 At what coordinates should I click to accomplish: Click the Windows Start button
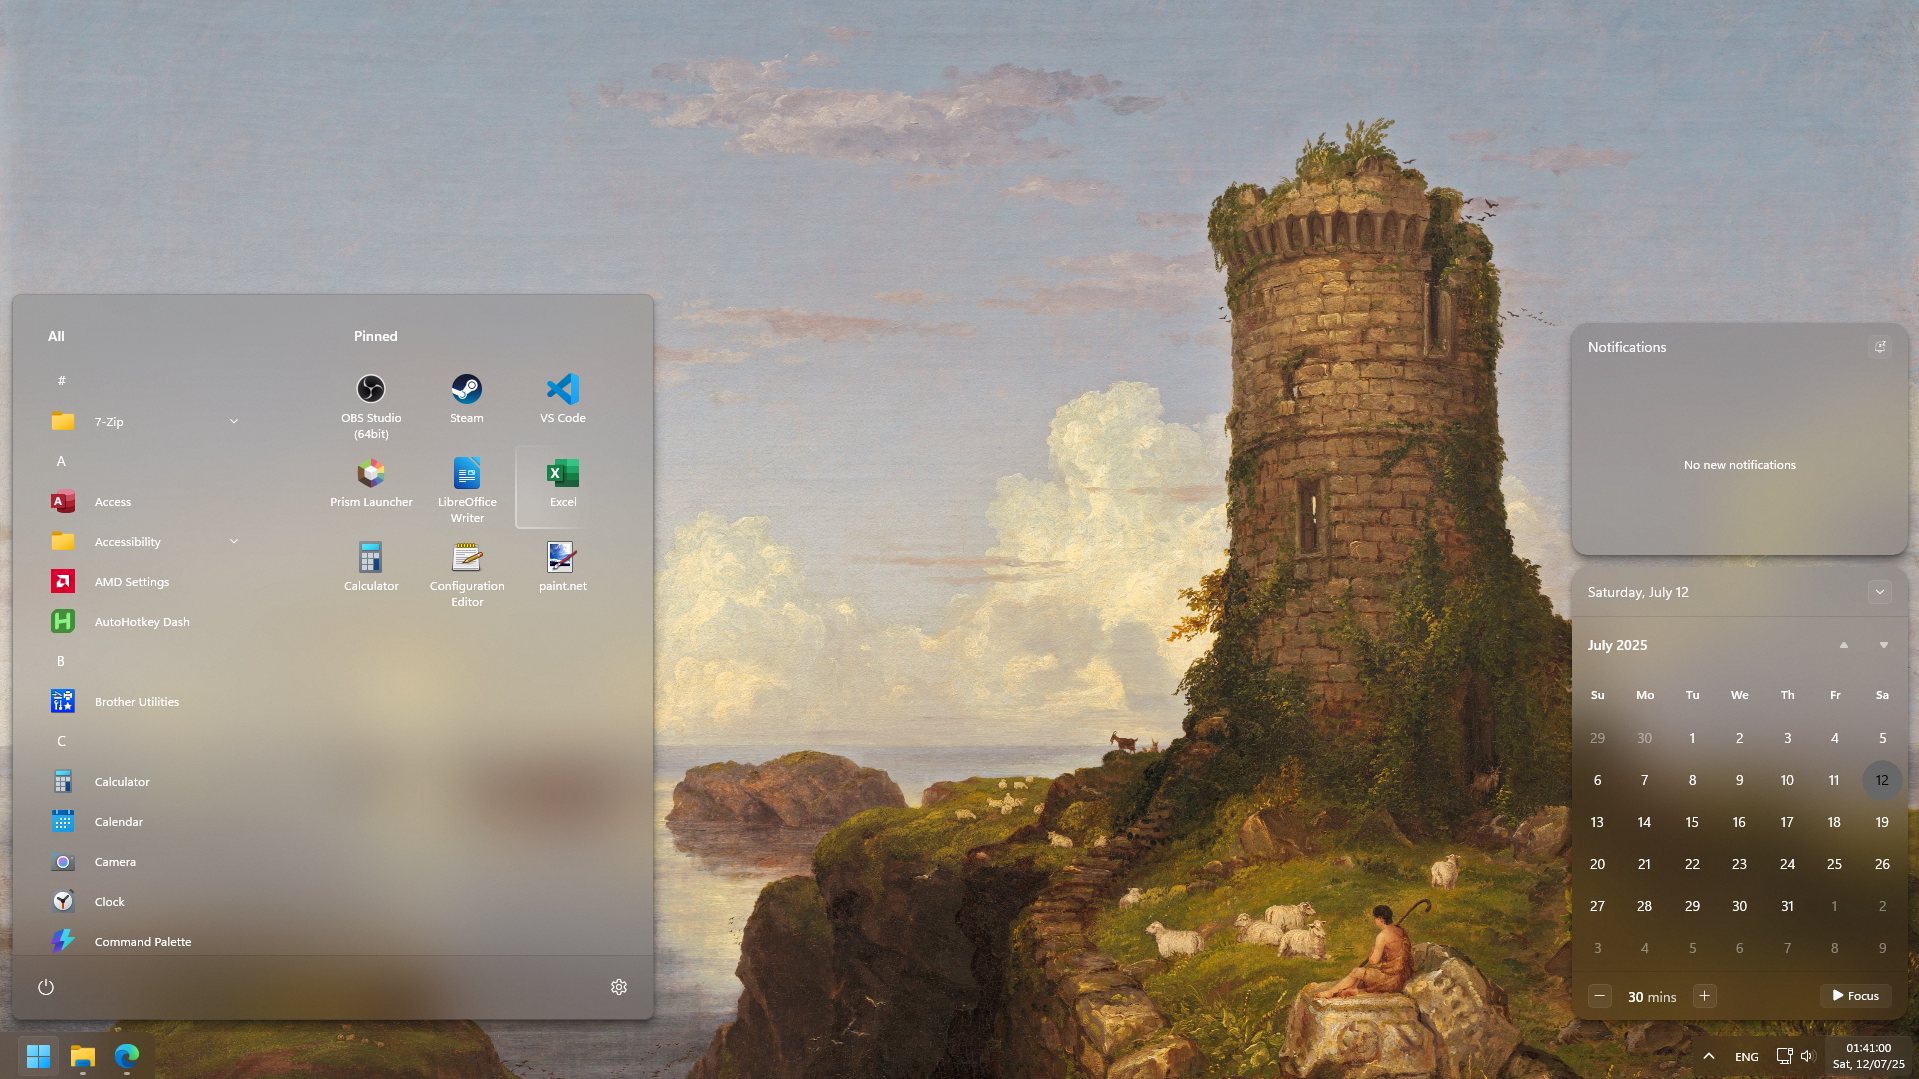pyautogui.click(x=38, y=1056)
